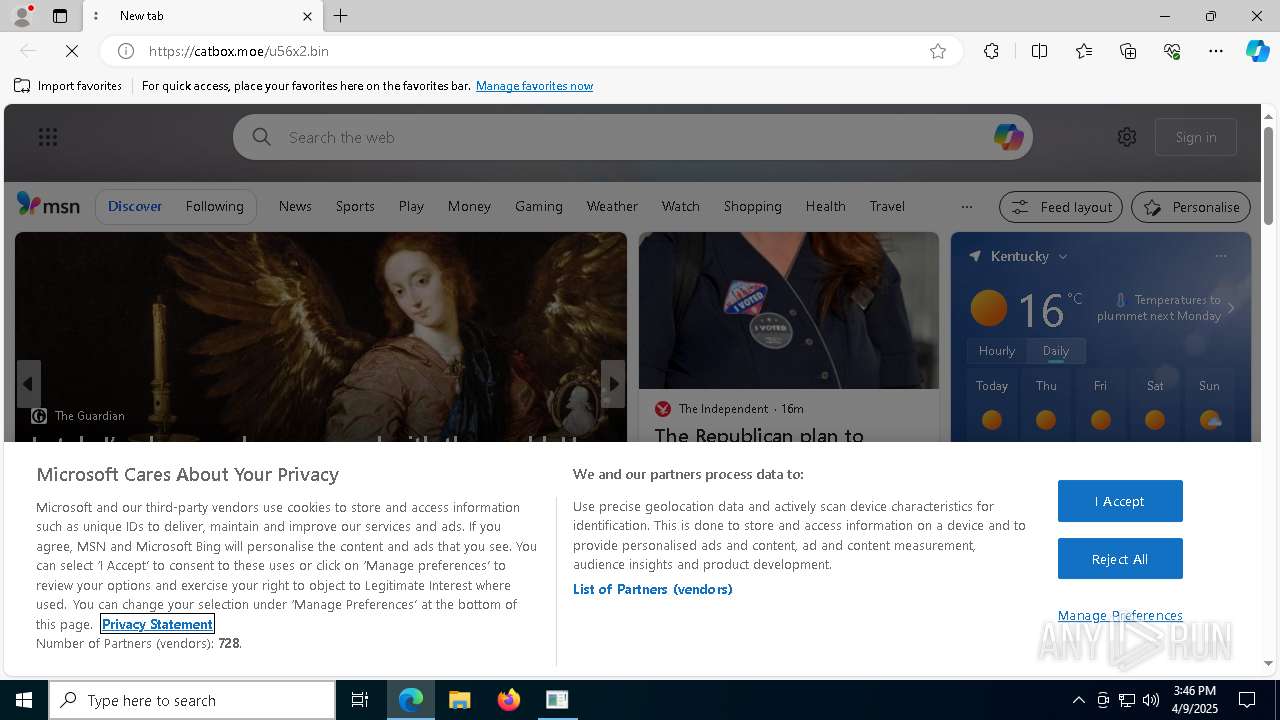Image resolution: width=1280 pixels, height=720 pixels.
Task: Open Feed layout options
Action: point(1062,207)
